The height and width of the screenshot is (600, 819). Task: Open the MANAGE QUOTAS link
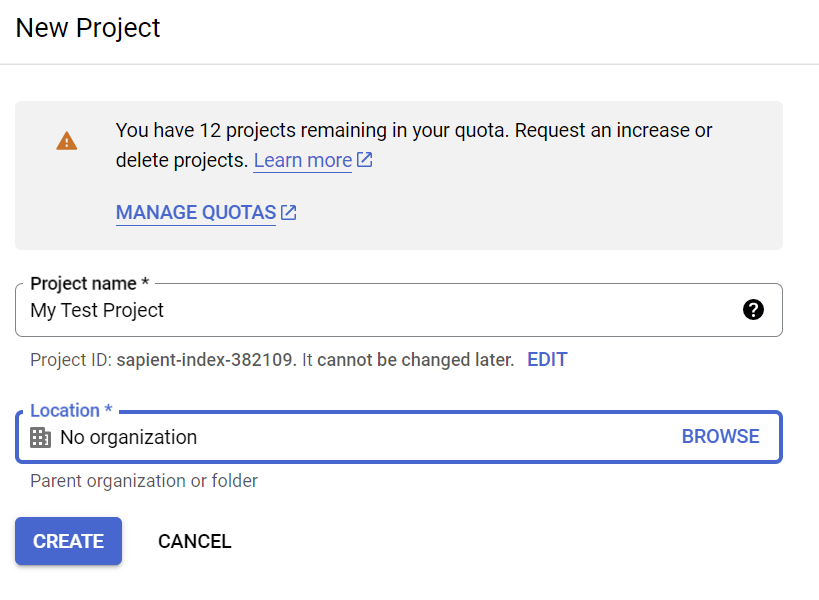click(196, 212)
